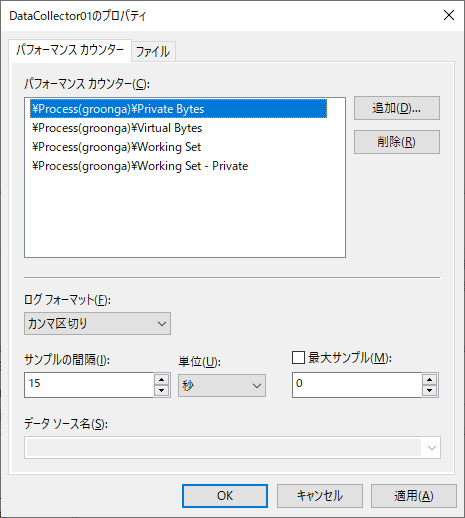This screenshot has height=518, width=465.
Task: Open the ログ フォーマット dropdown
Action: [x=97, y=323]
